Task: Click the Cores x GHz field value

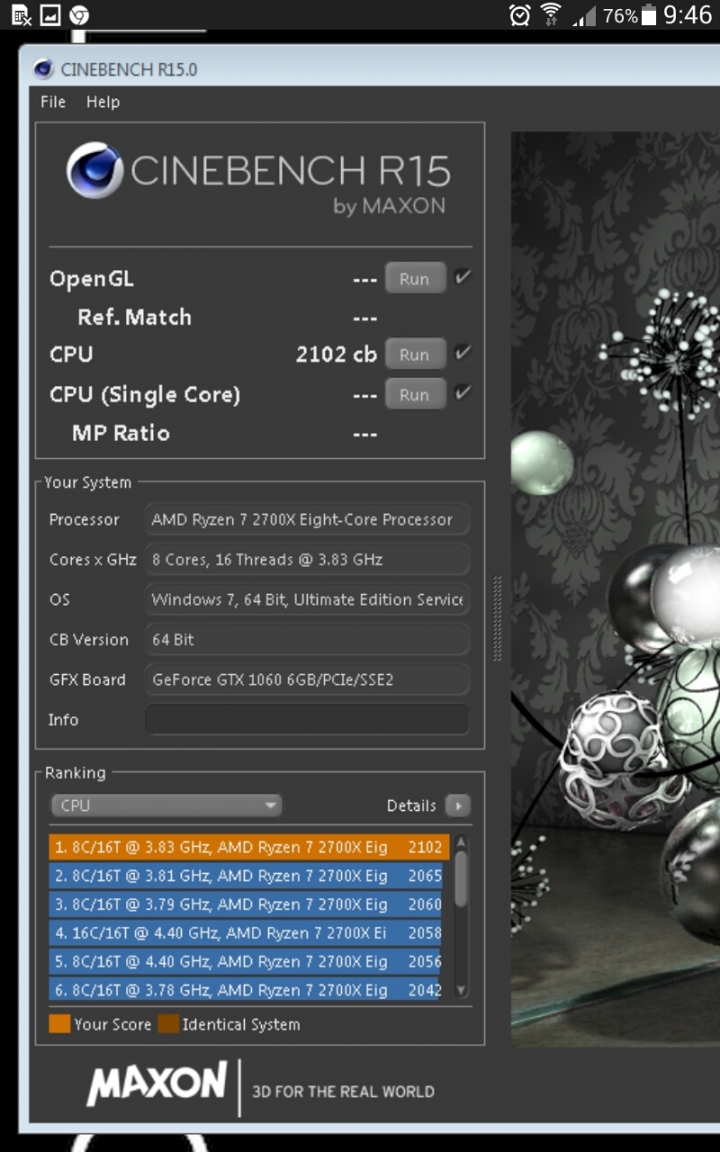Action: pyautogui.click(x=307, y=559)
